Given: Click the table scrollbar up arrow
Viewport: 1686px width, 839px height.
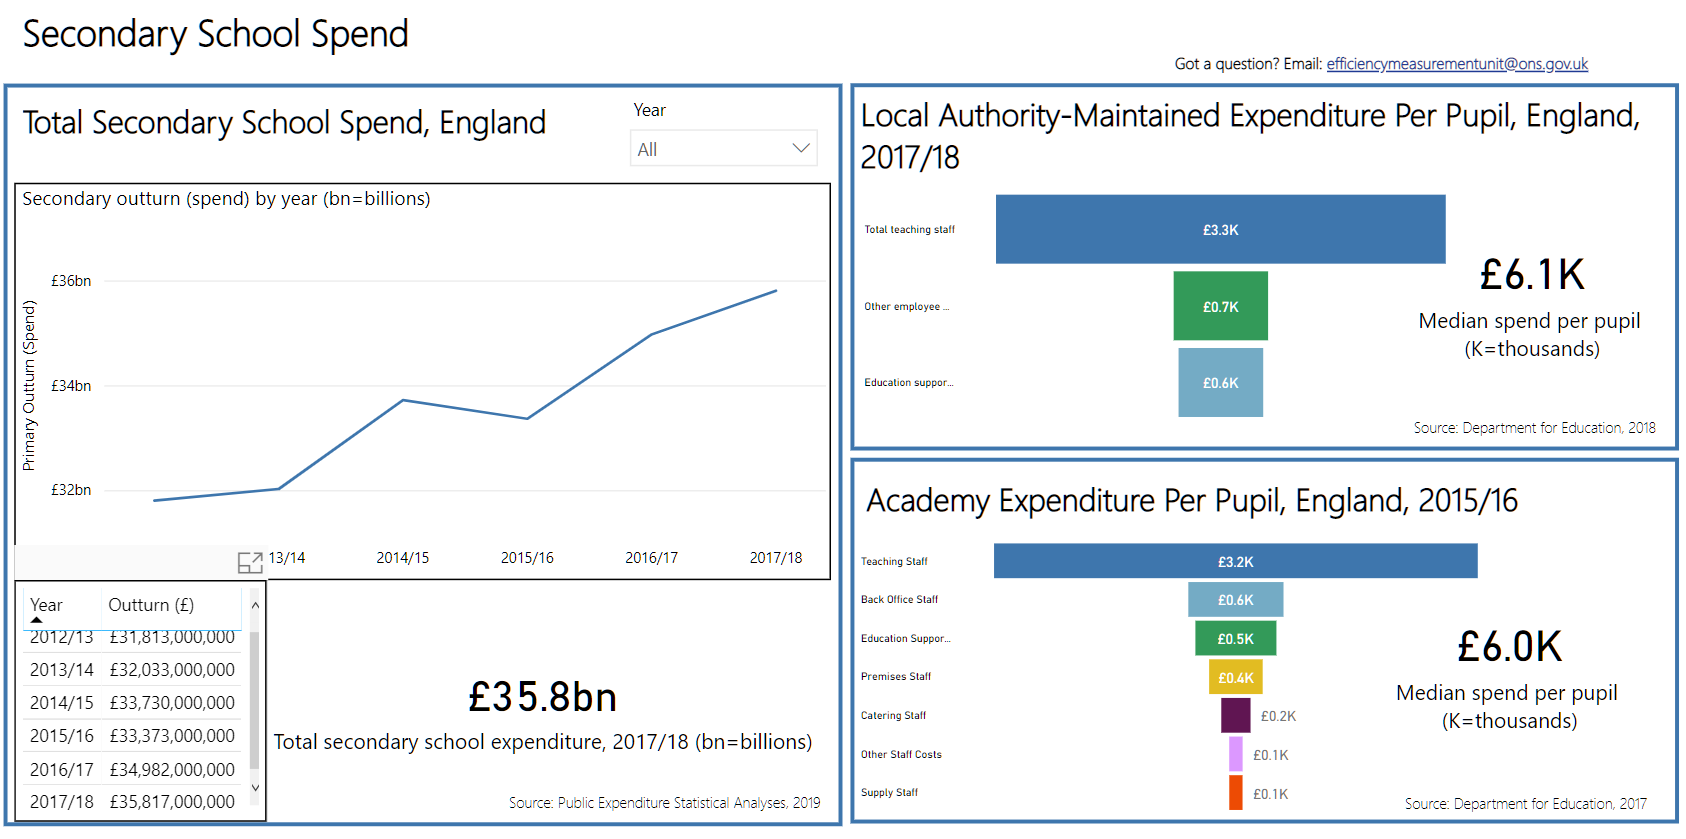Looking at the screenshot, I should pos(255,605).
